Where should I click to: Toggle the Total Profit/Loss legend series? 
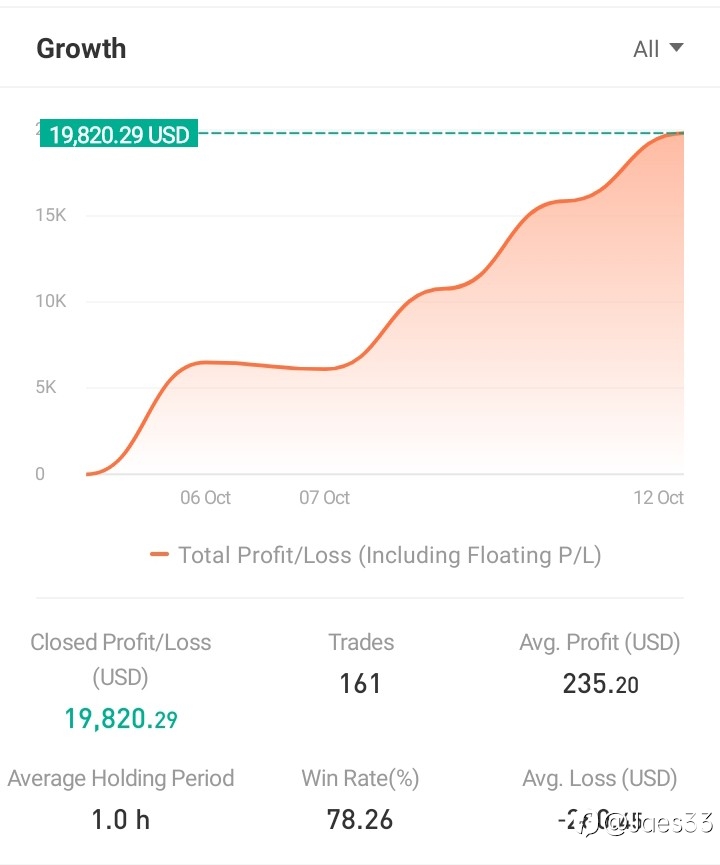(x=375, y=555)
